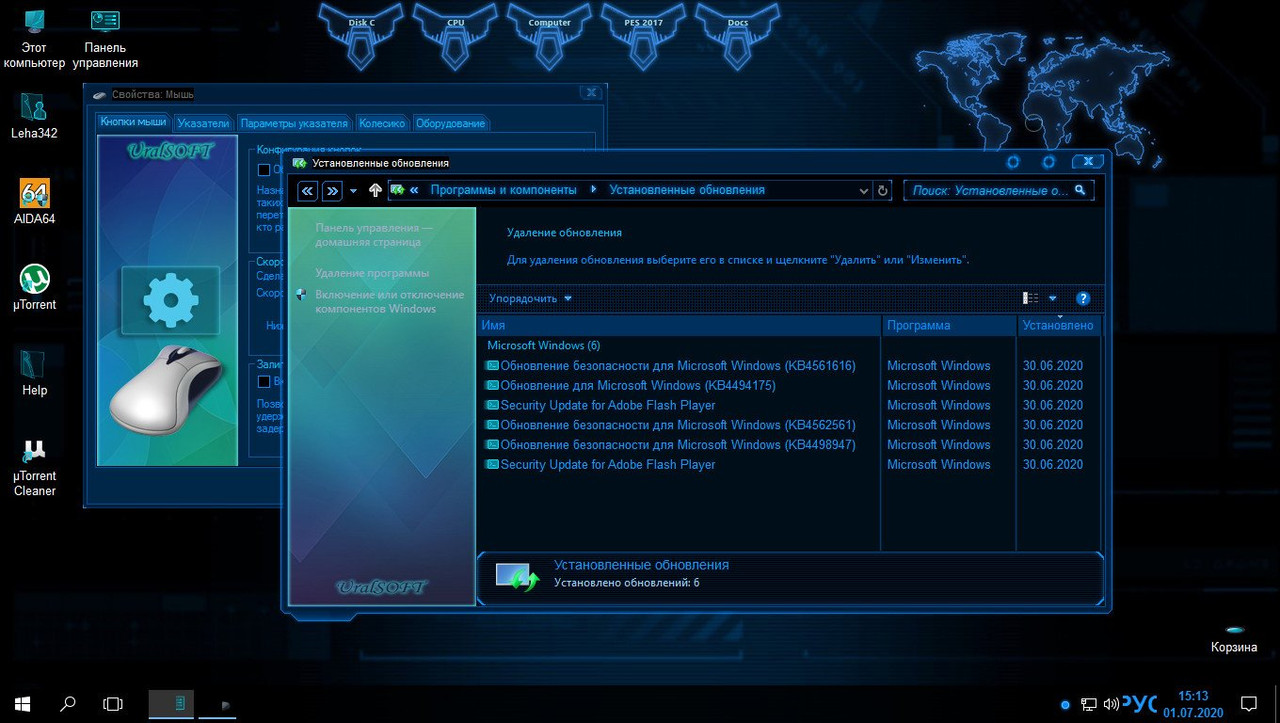Collapse the Microsoft Windows (6) group

point(543,345)
